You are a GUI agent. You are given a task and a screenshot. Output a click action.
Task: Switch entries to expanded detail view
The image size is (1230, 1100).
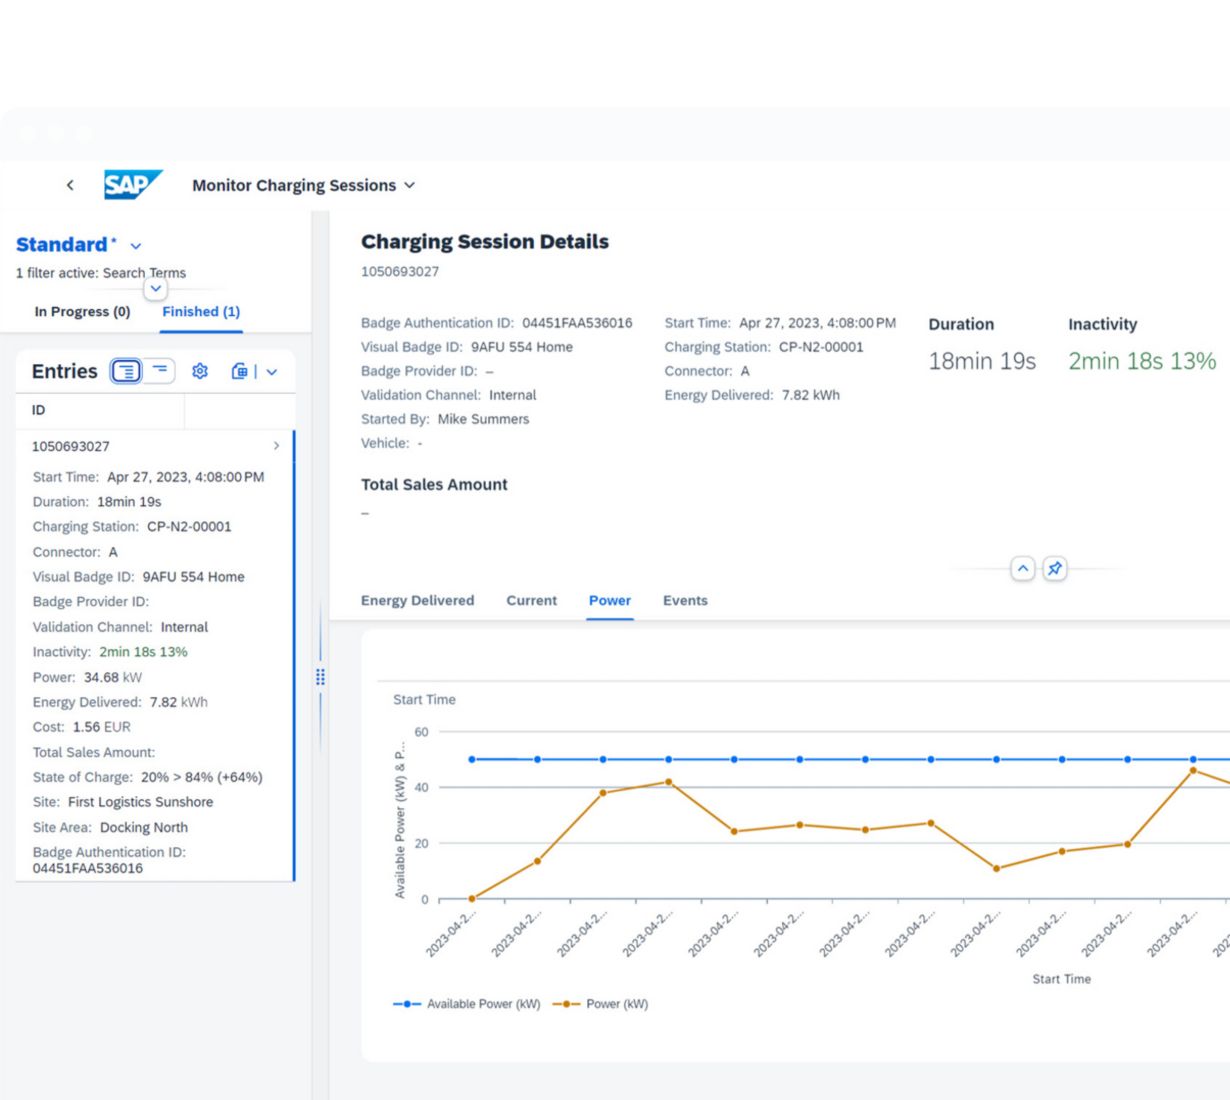point(126,371)
